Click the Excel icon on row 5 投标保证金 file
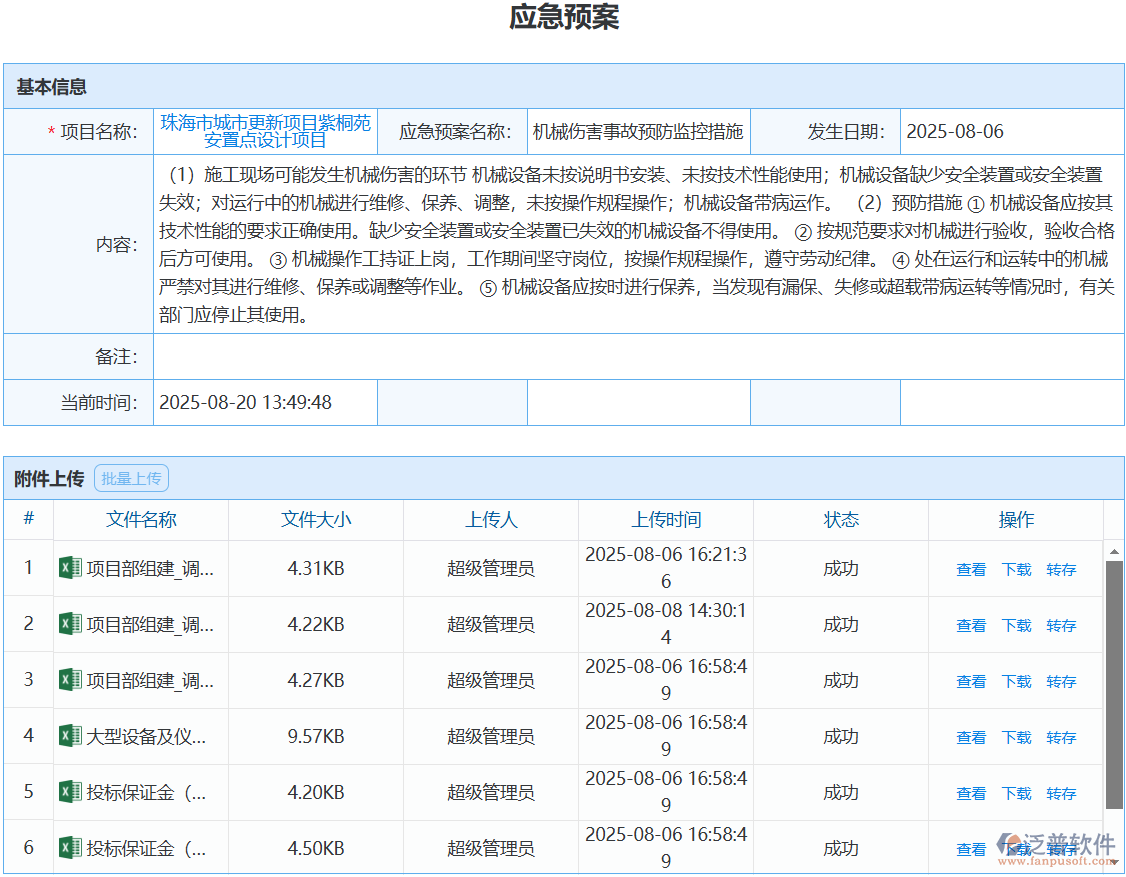 68,792
